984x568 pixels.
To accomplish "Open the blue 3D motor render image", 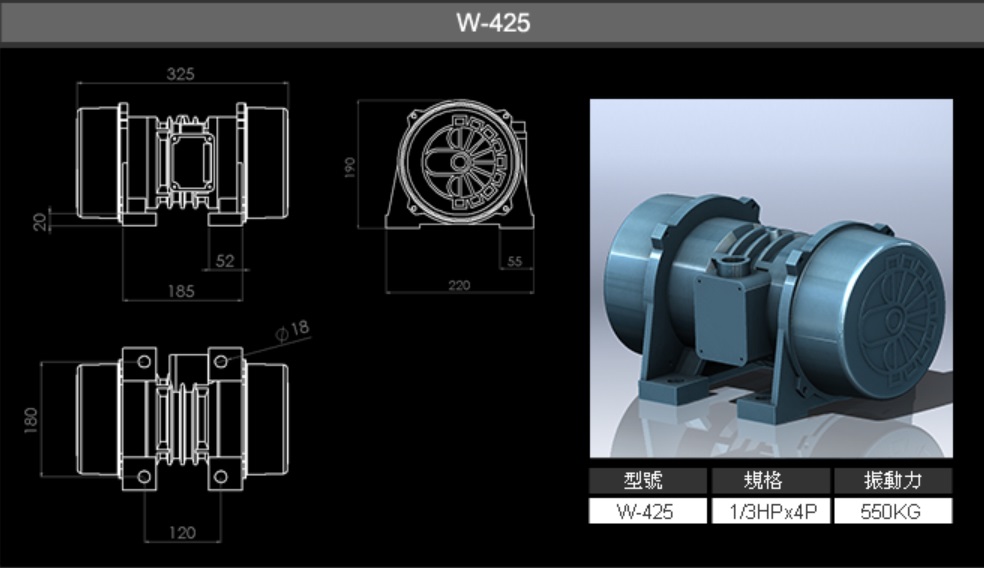I will pyautogui.click(x=771, y=278).
